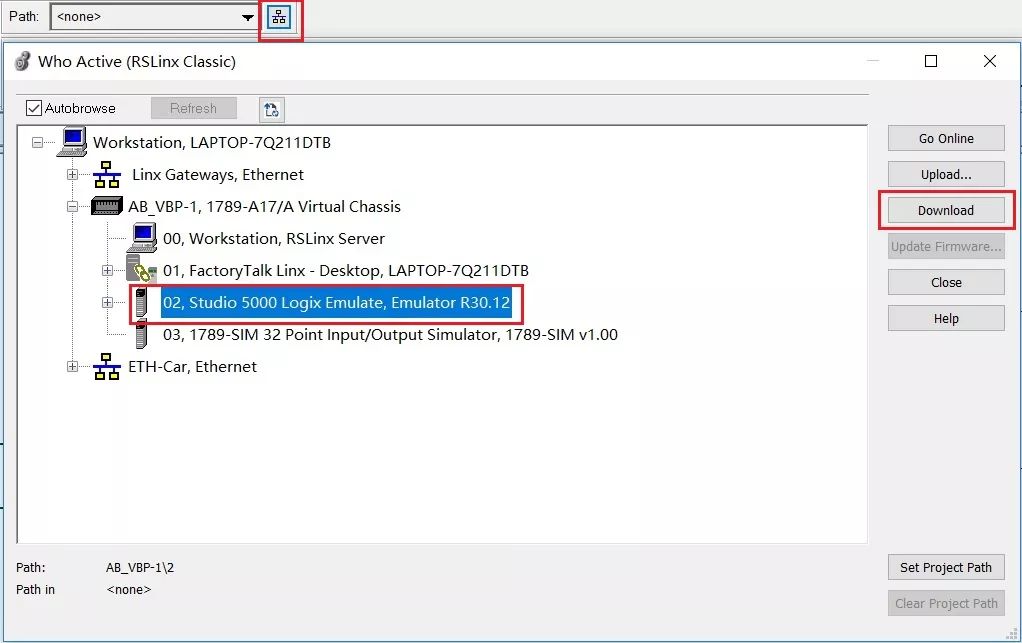Select 00, Workstation, RSLinx Server row
The width and height of the screenshot is (1022, 643).
point(274,238)
